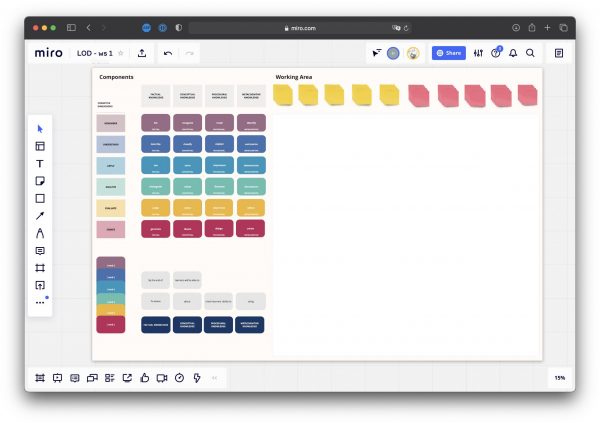Pick the Connection line arrow tool
Image resolution: width=600 pixels, height=424 pixels.
40,215
